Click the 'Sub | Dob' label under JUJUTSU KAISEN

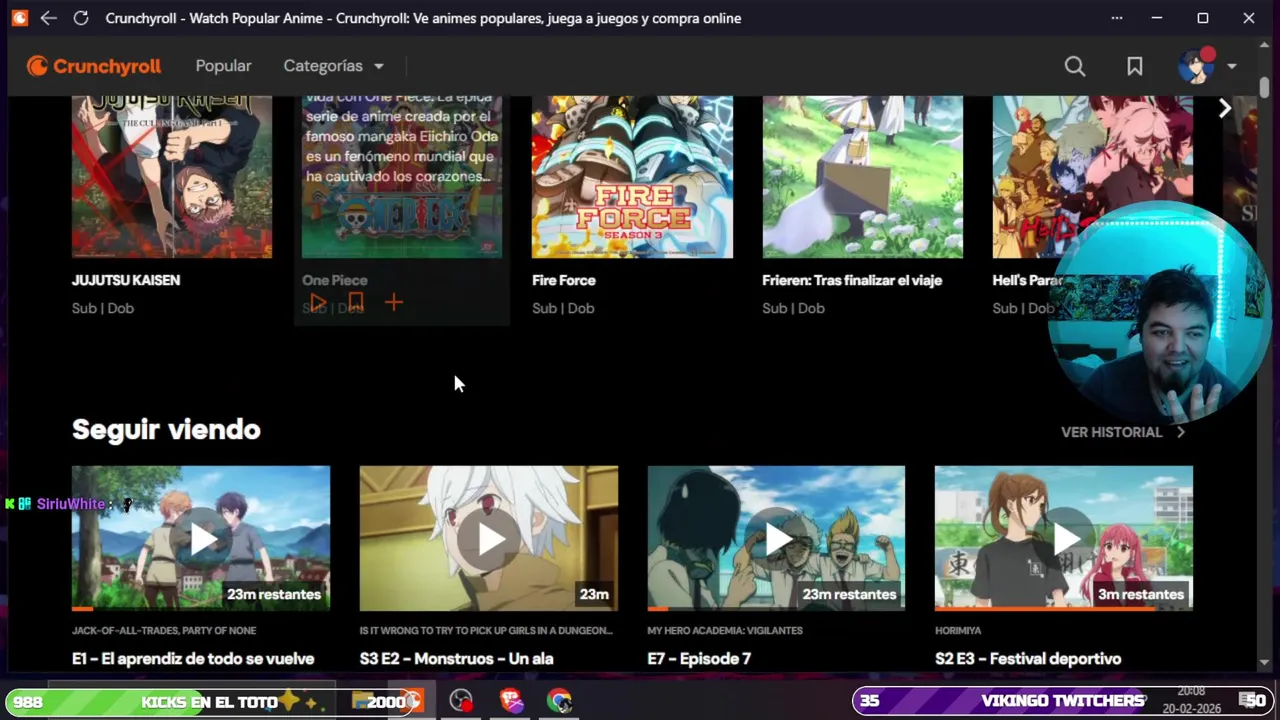point(103,308)
